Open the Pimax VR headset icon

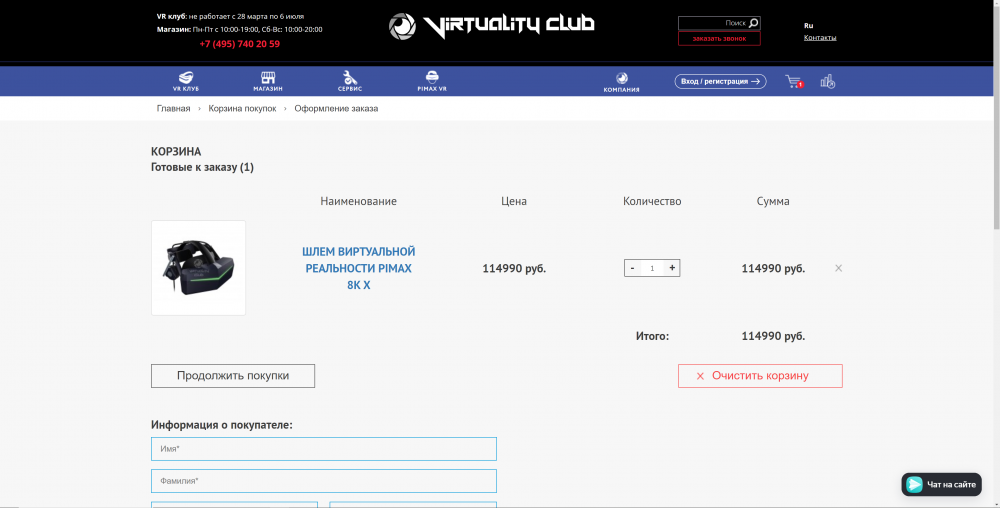tap(432, 81)
